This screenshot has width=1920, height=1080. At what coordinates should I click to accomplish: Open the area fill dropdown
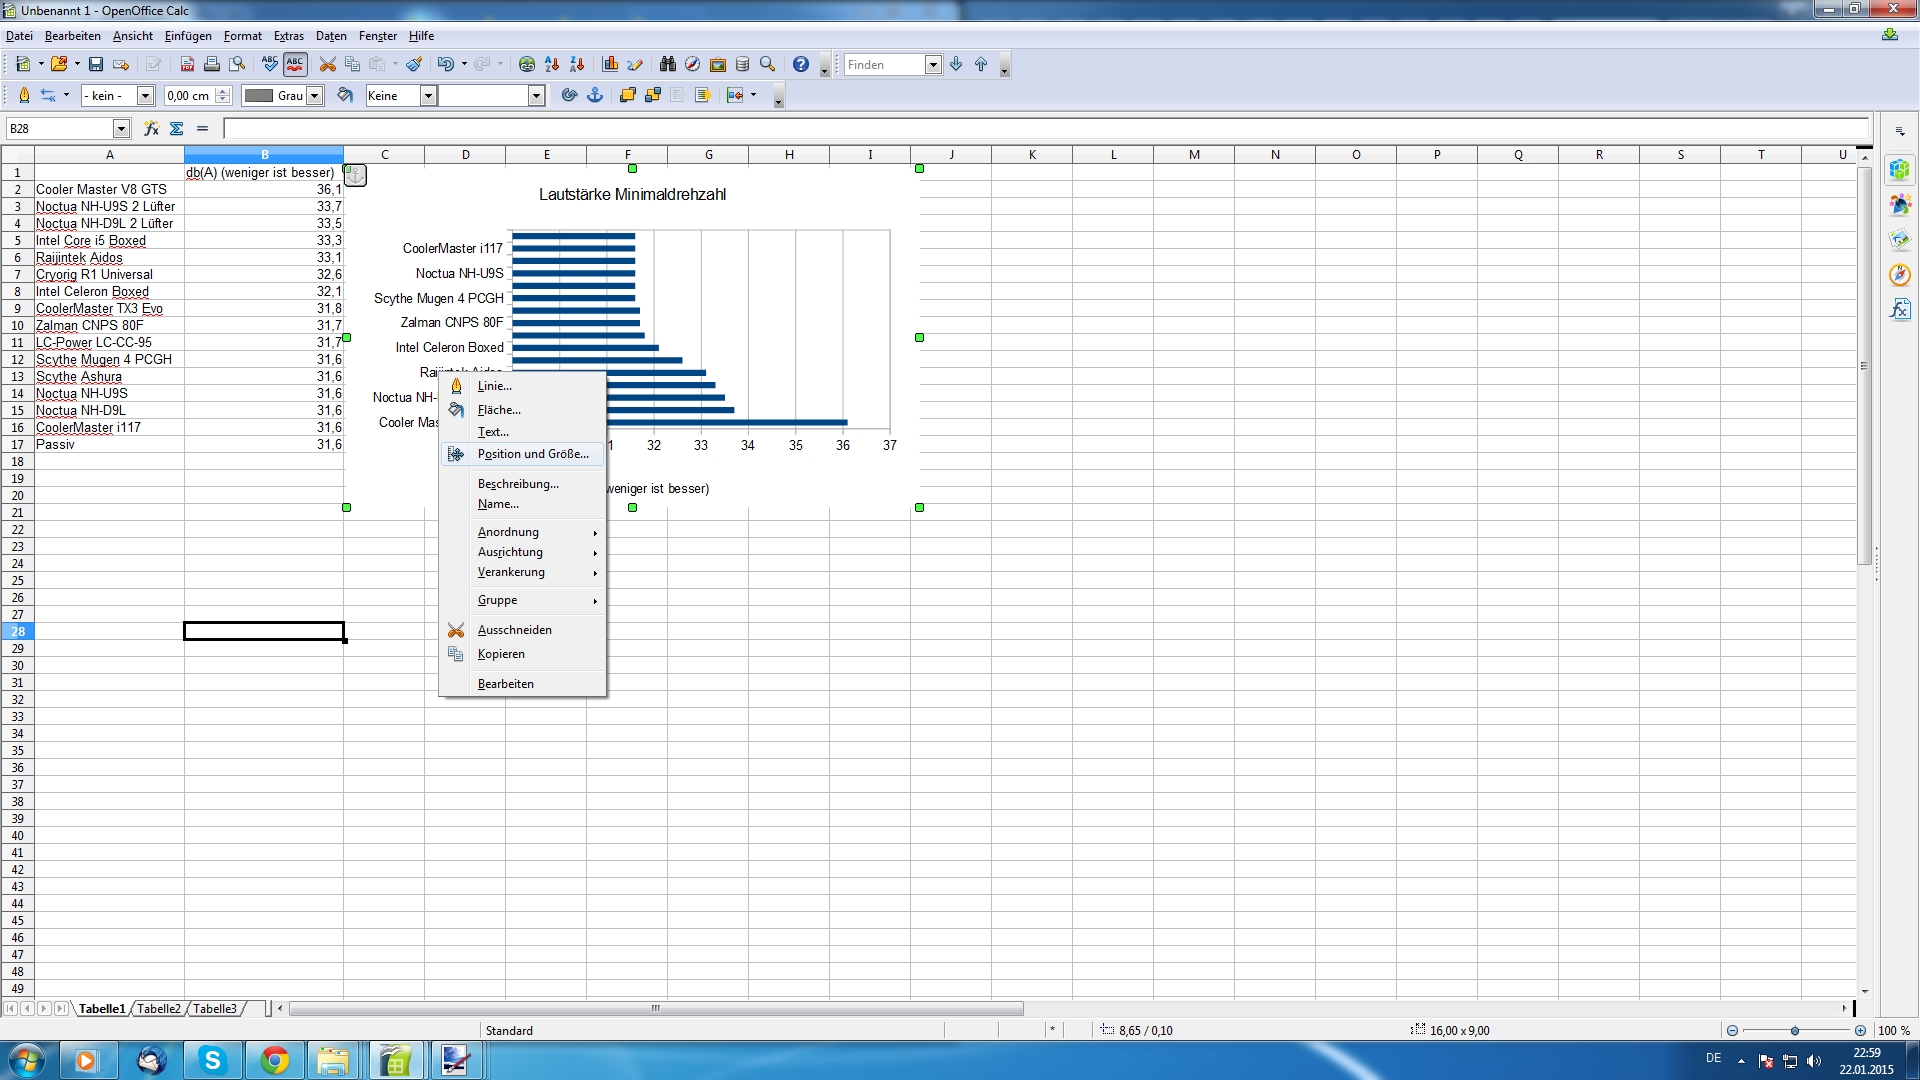click(536, 96)
